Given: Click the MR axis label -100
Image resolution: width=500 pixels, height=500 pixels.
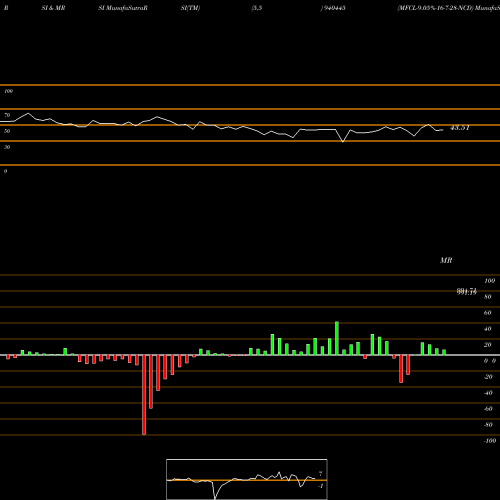Looking at the screenshot, I should click(x=490, y=441).
